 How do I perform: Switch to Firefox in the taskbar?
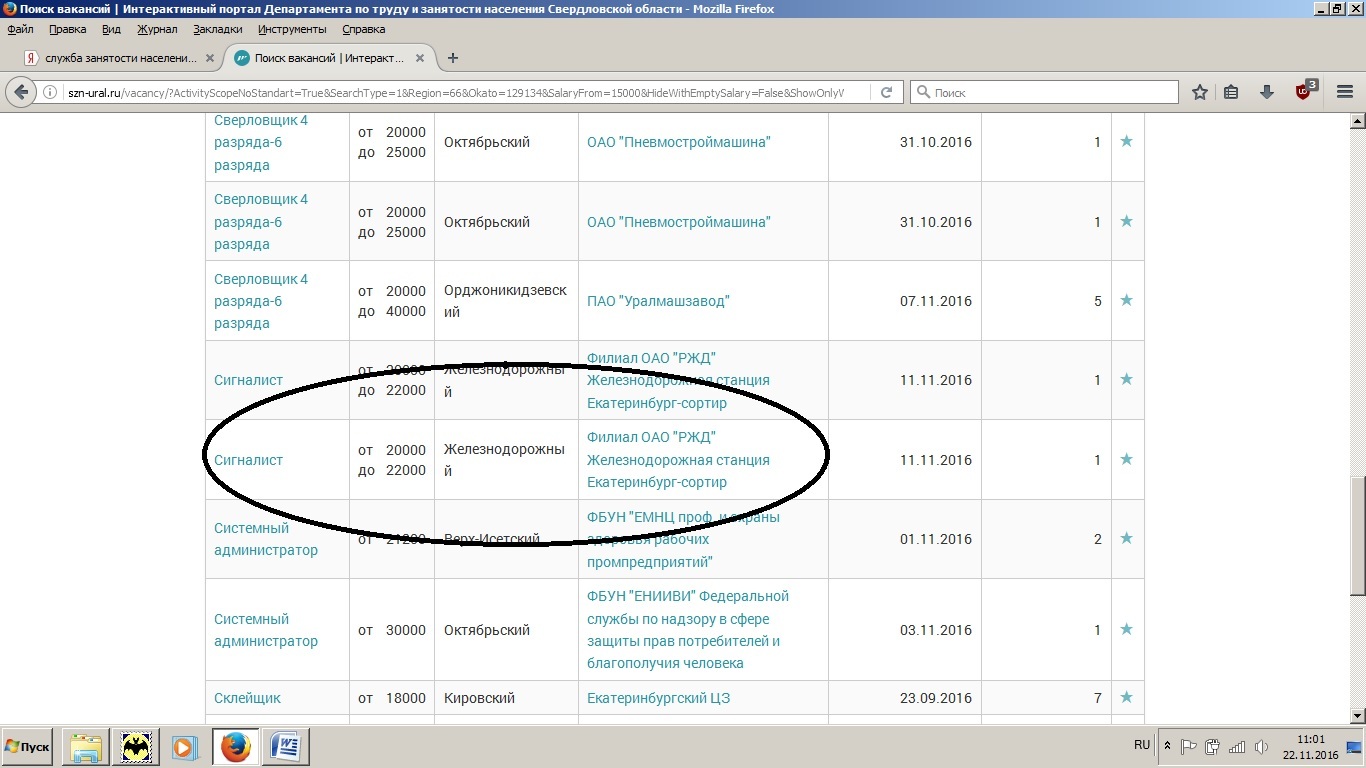(x=236, y=747)
